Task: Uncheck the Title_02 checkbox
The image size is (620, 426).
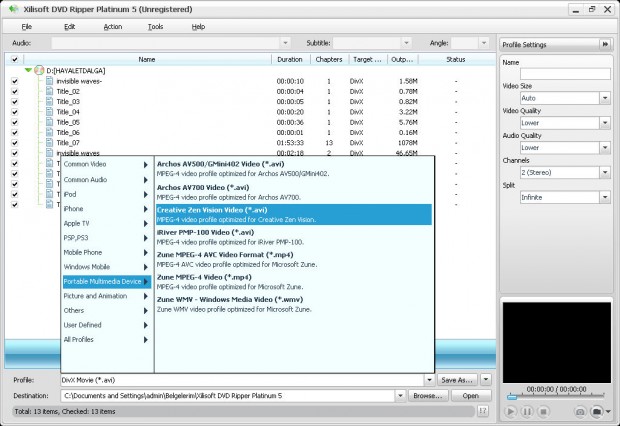Action: point(15,91)
